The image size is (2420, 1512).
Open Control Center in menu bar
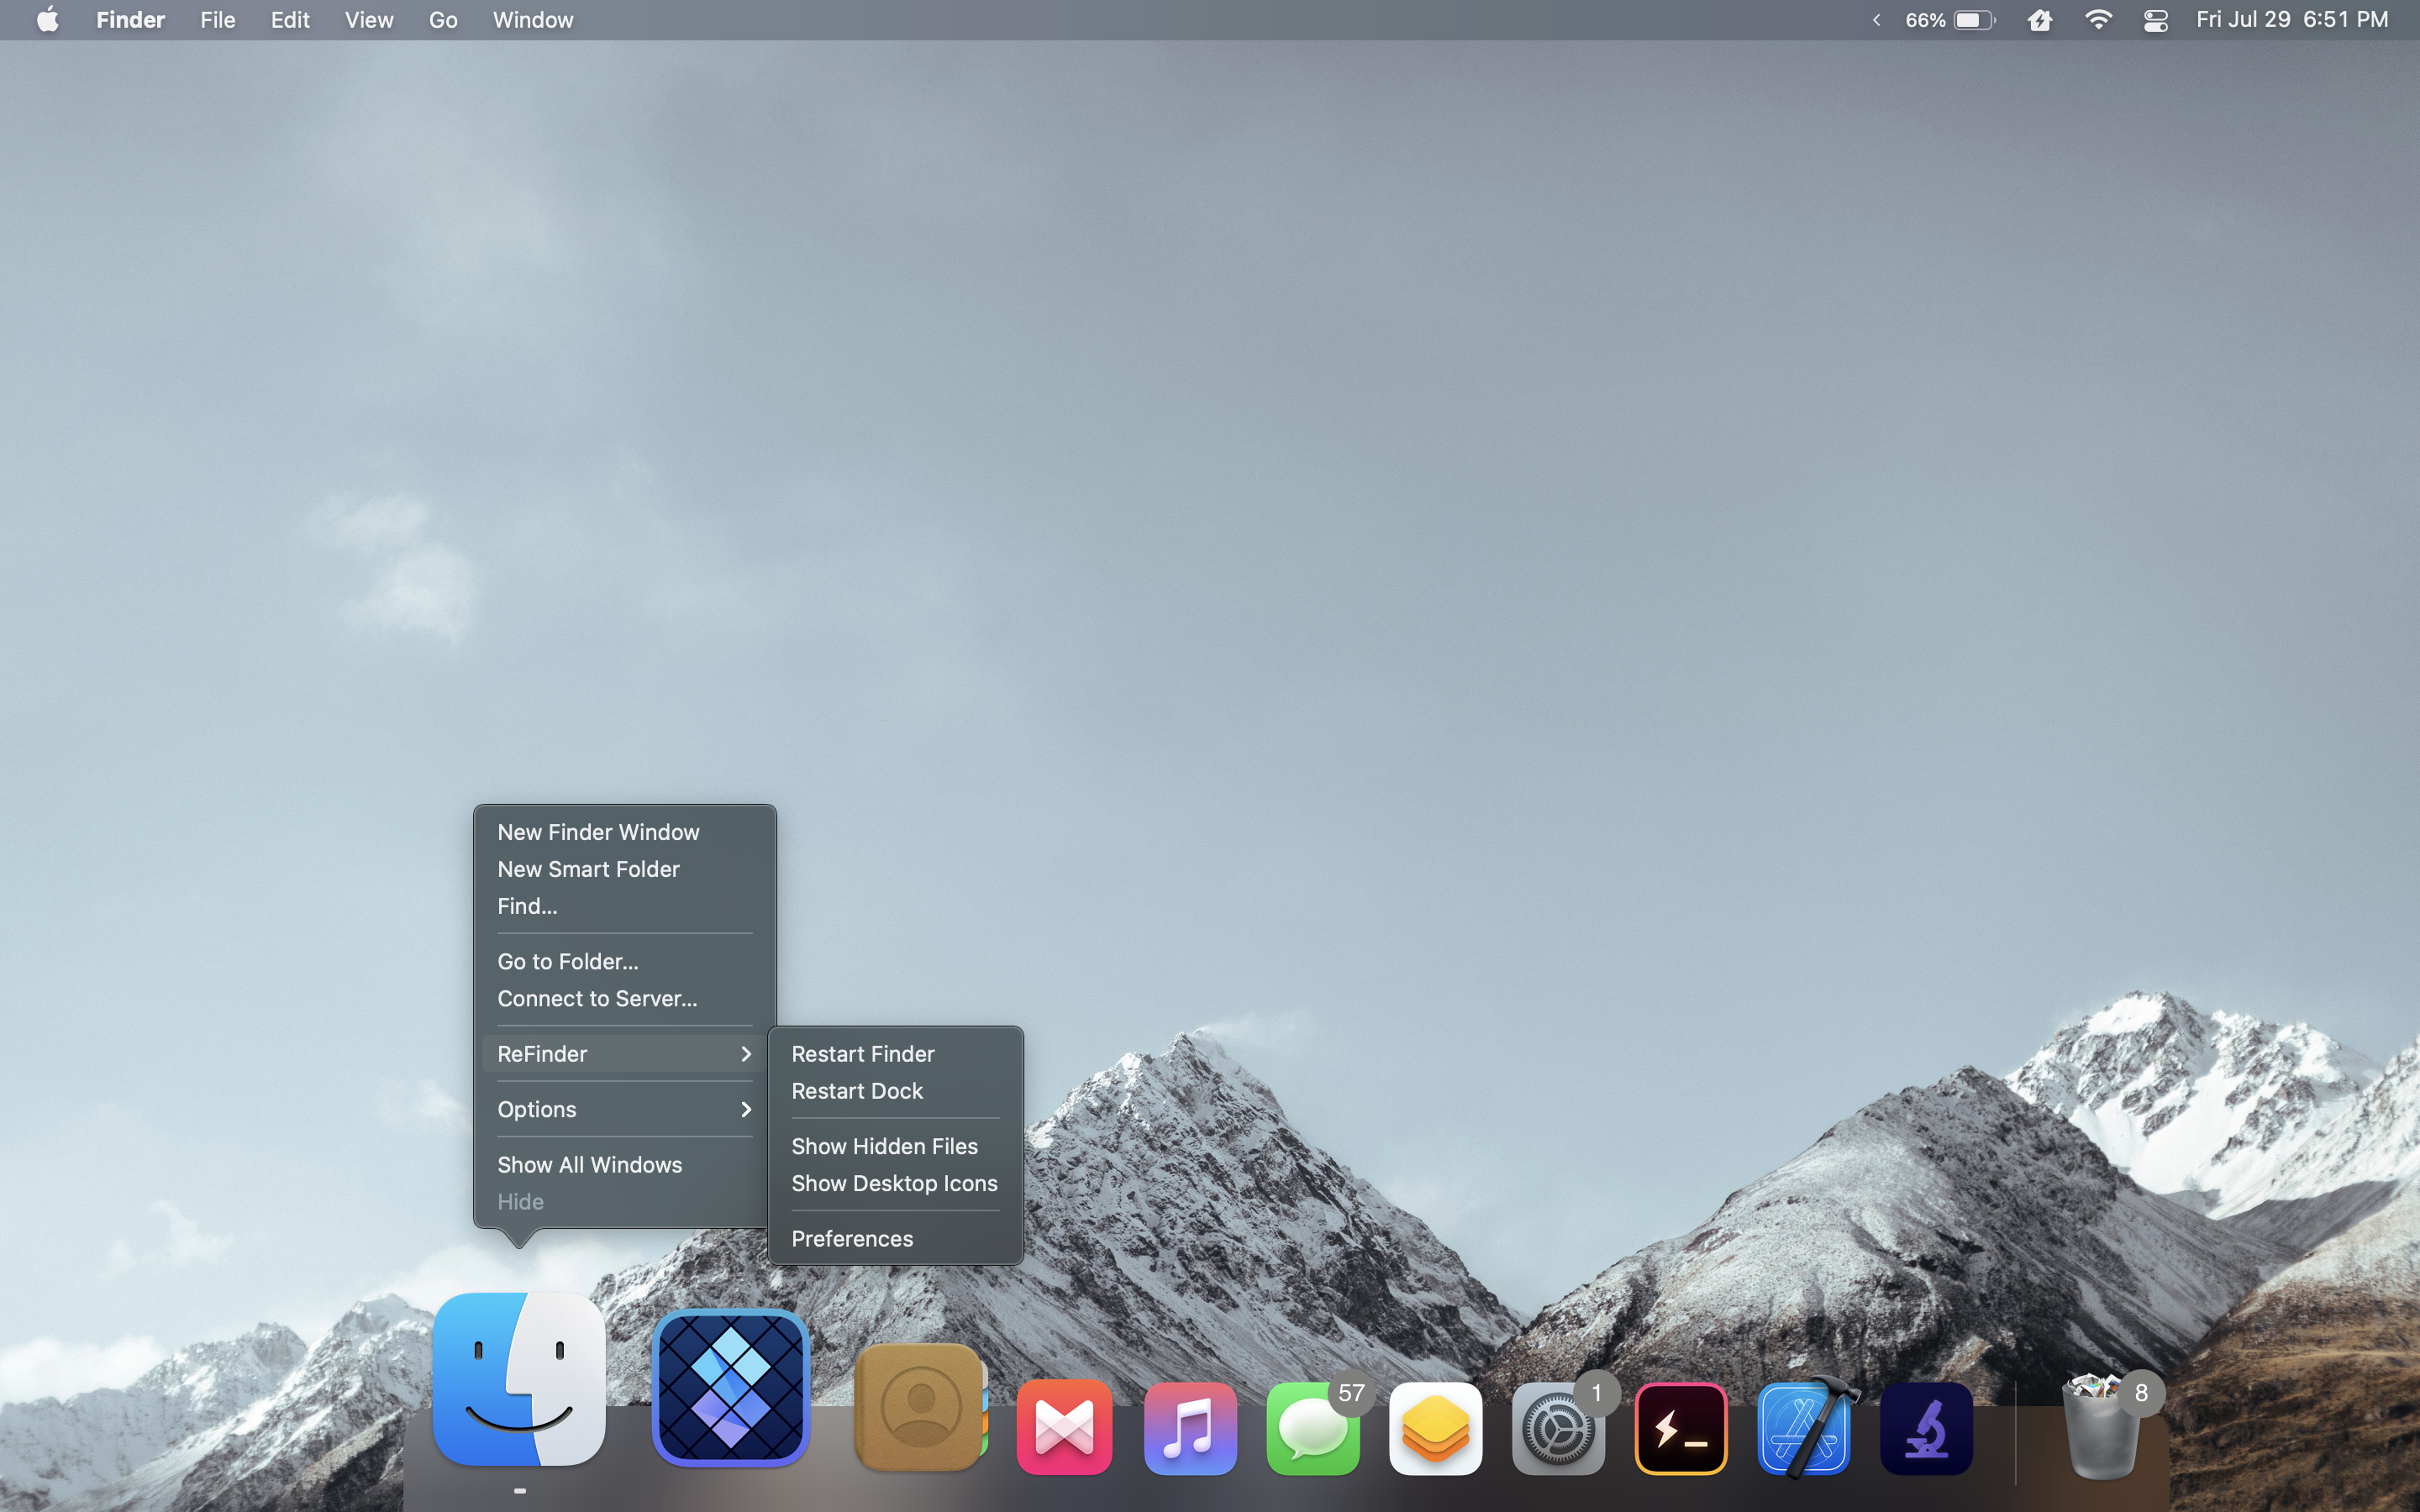point(2155,20)
